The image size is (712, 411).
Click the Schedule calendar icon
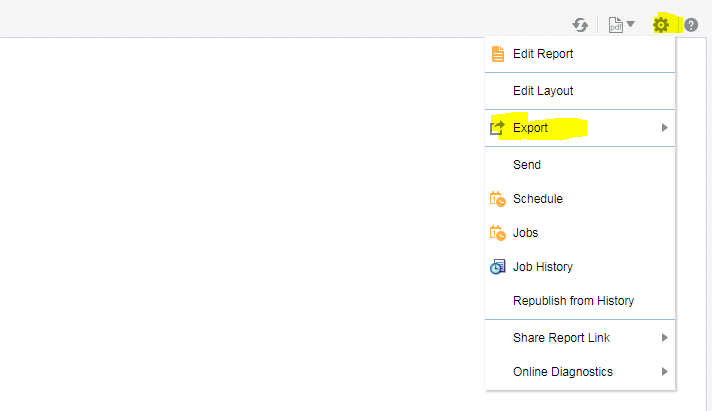click(x=498, y=199)
